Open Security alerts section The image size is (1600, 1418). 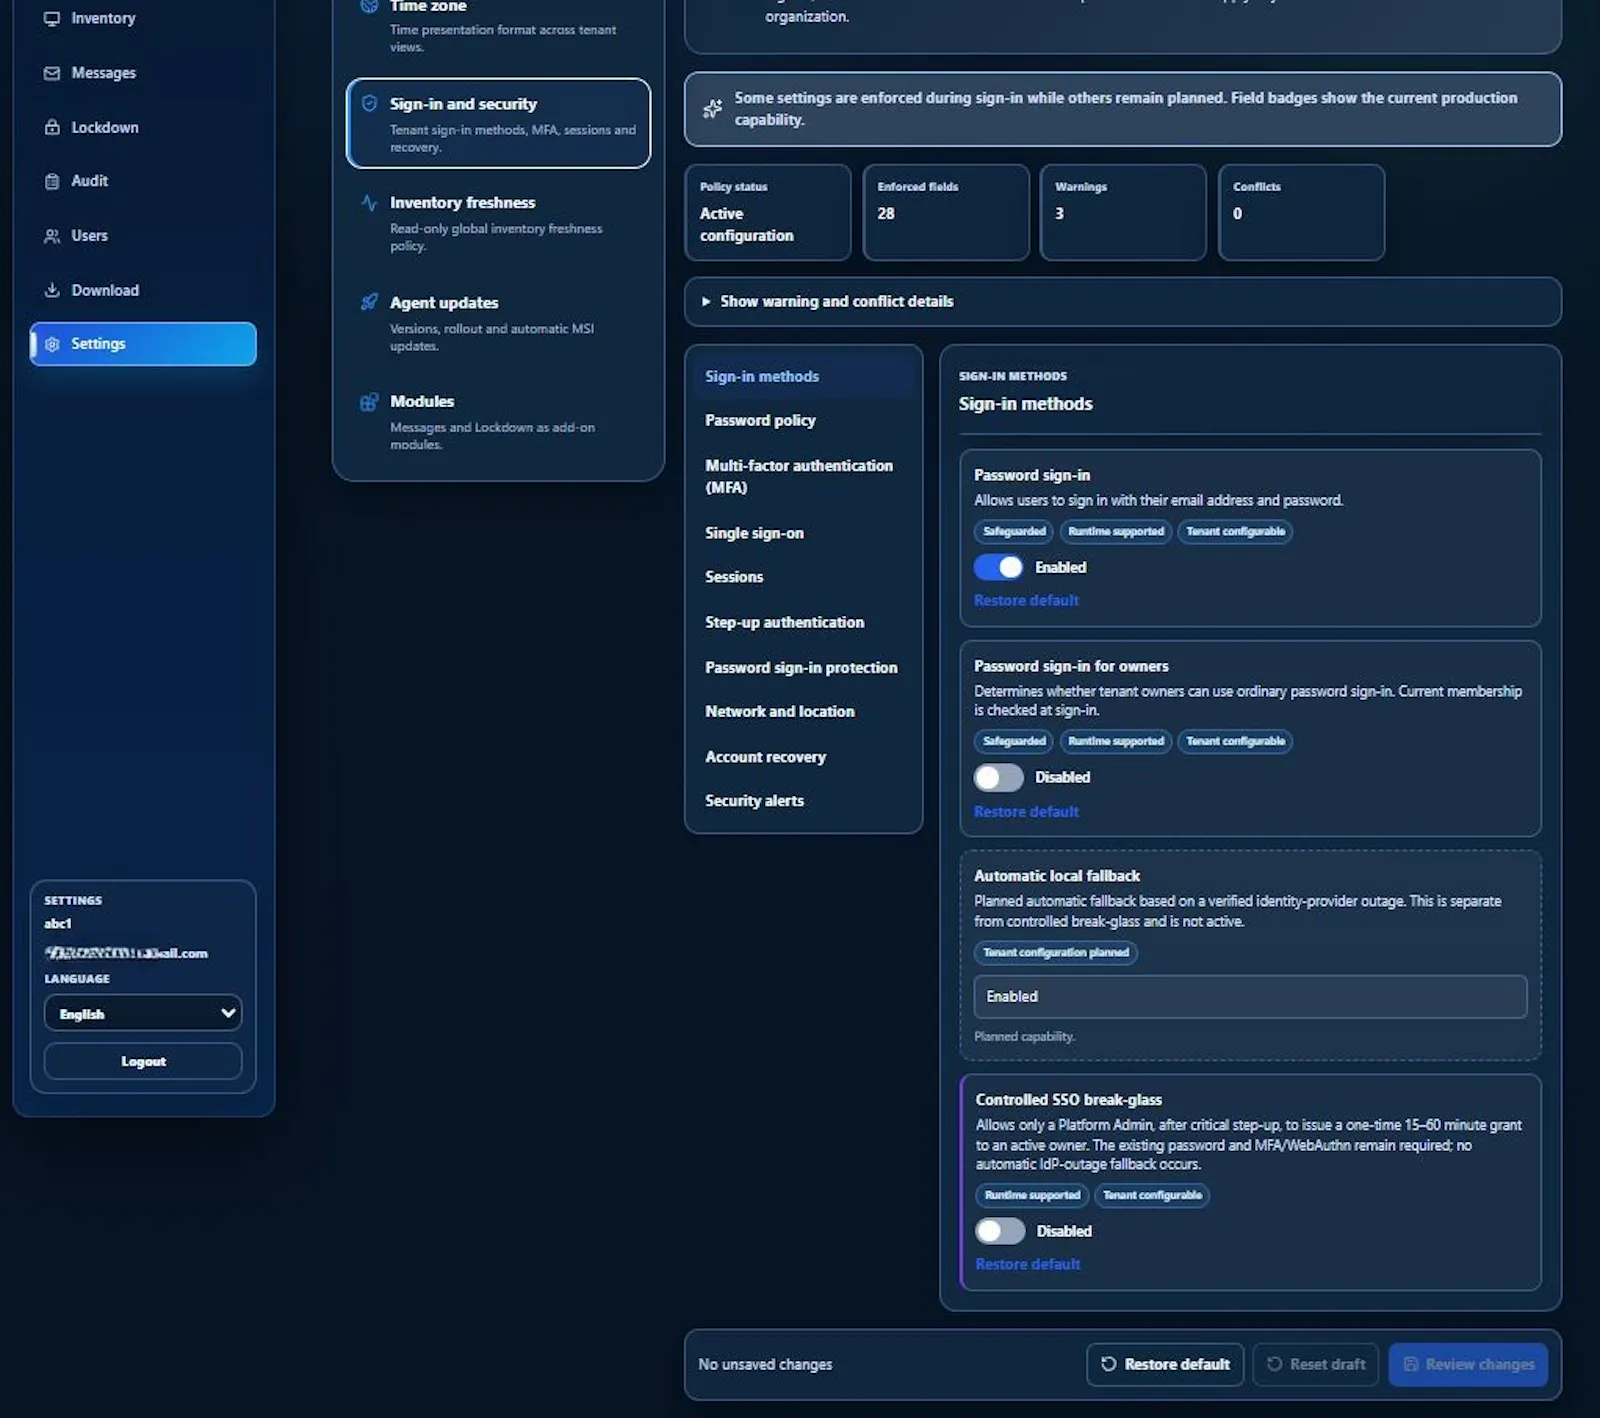pos(803,800)
